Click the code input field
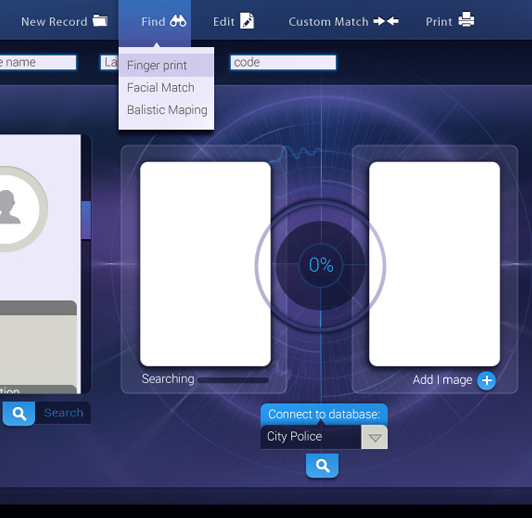Image resolution: width=532 pixels, height=518 pixels. (283, 62)
